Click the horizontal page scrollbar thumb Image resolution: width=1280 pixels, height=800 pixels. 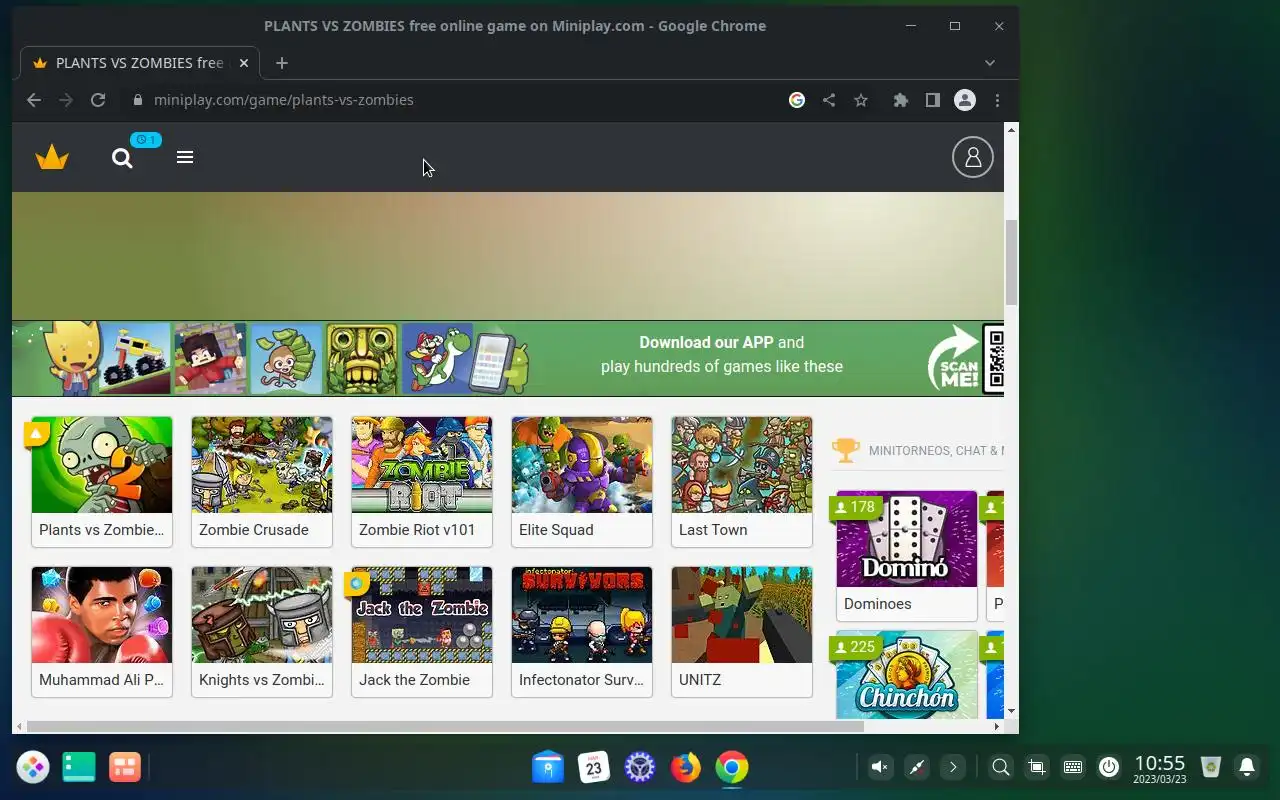tap(445, 727)
